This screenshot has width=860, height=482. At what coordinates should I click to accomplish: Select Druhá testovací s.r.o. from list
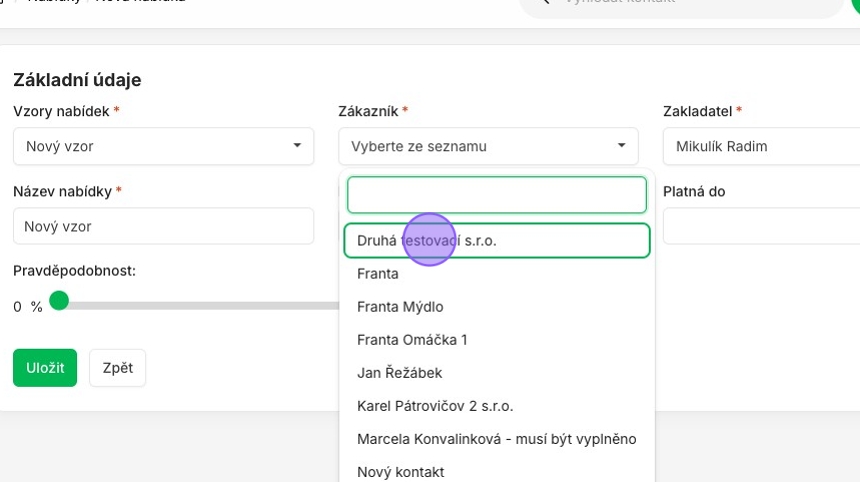coord(496,241)
